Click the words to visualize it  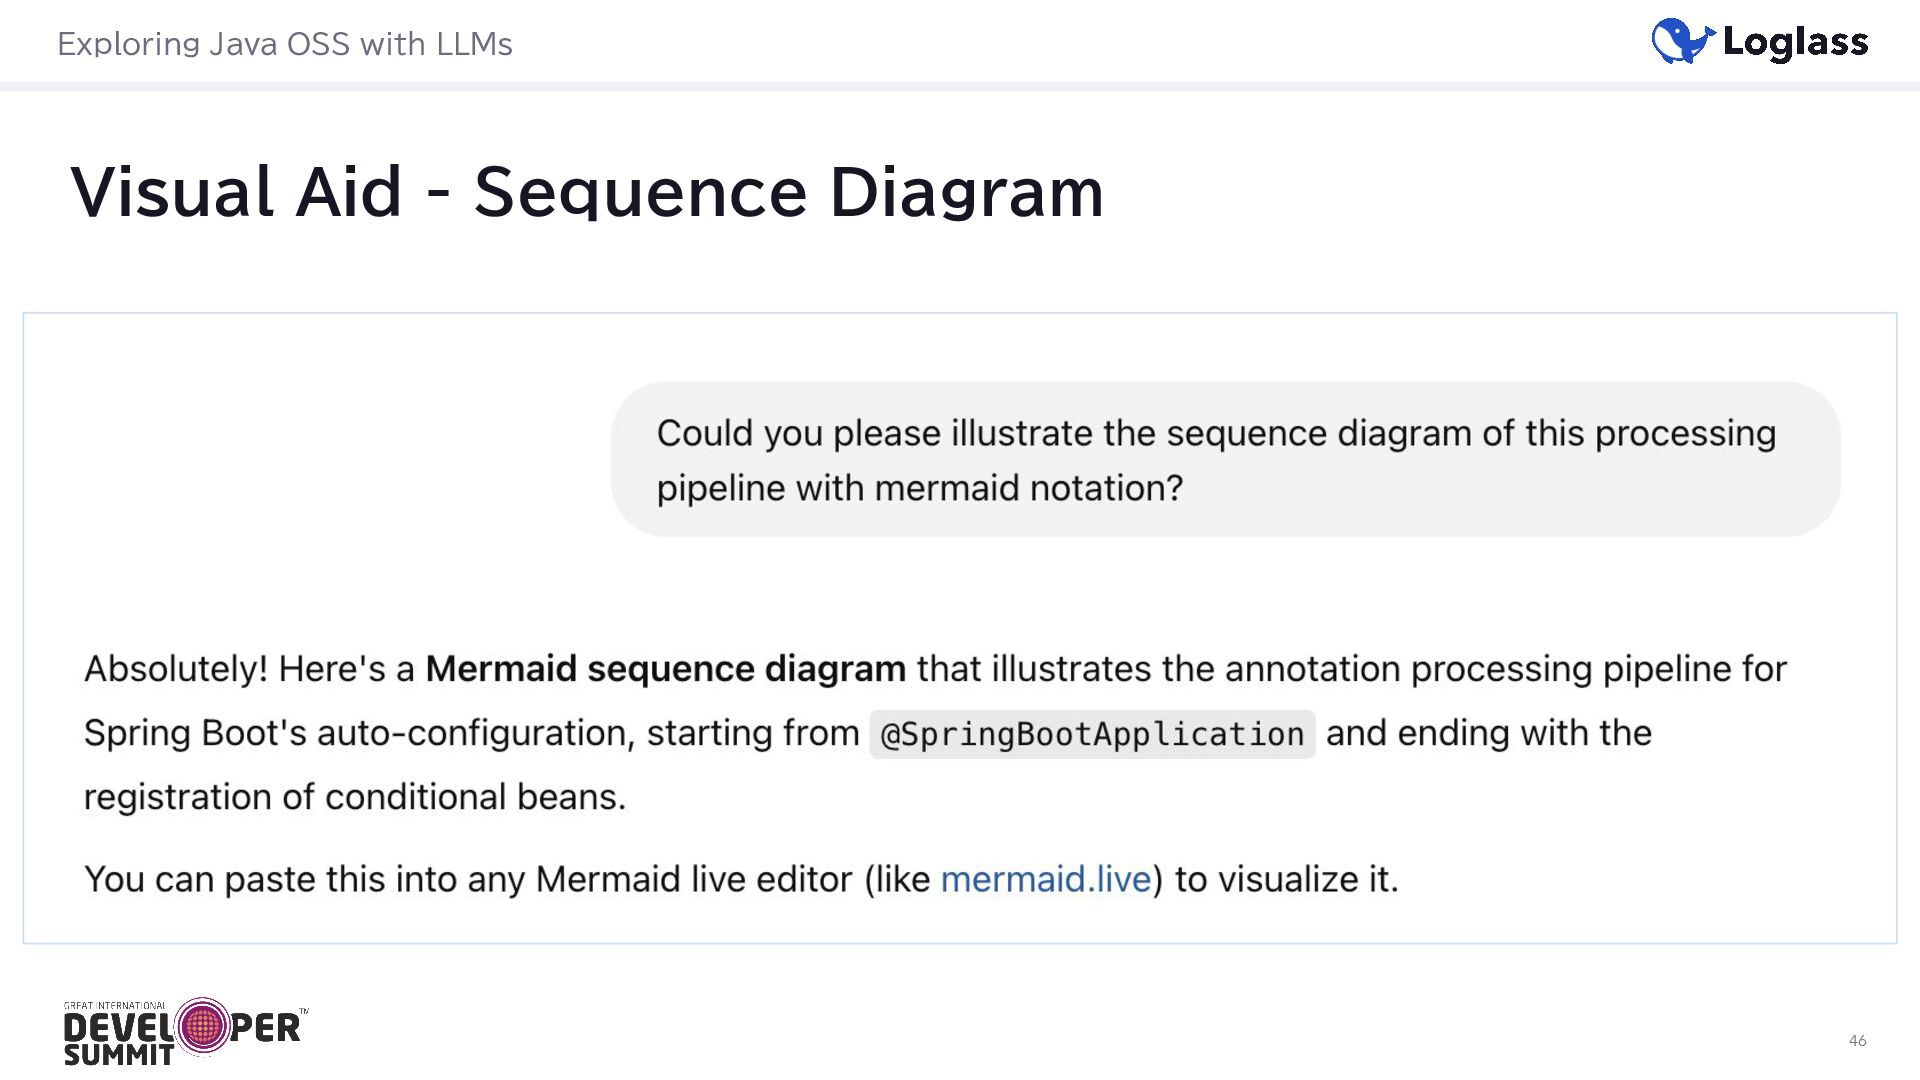pyautogui.click(x=1286, y=879)
